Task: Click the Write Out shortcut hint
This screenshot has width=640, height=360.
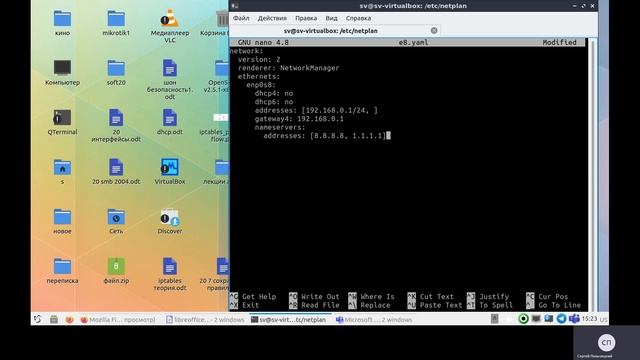Action: 314,297
